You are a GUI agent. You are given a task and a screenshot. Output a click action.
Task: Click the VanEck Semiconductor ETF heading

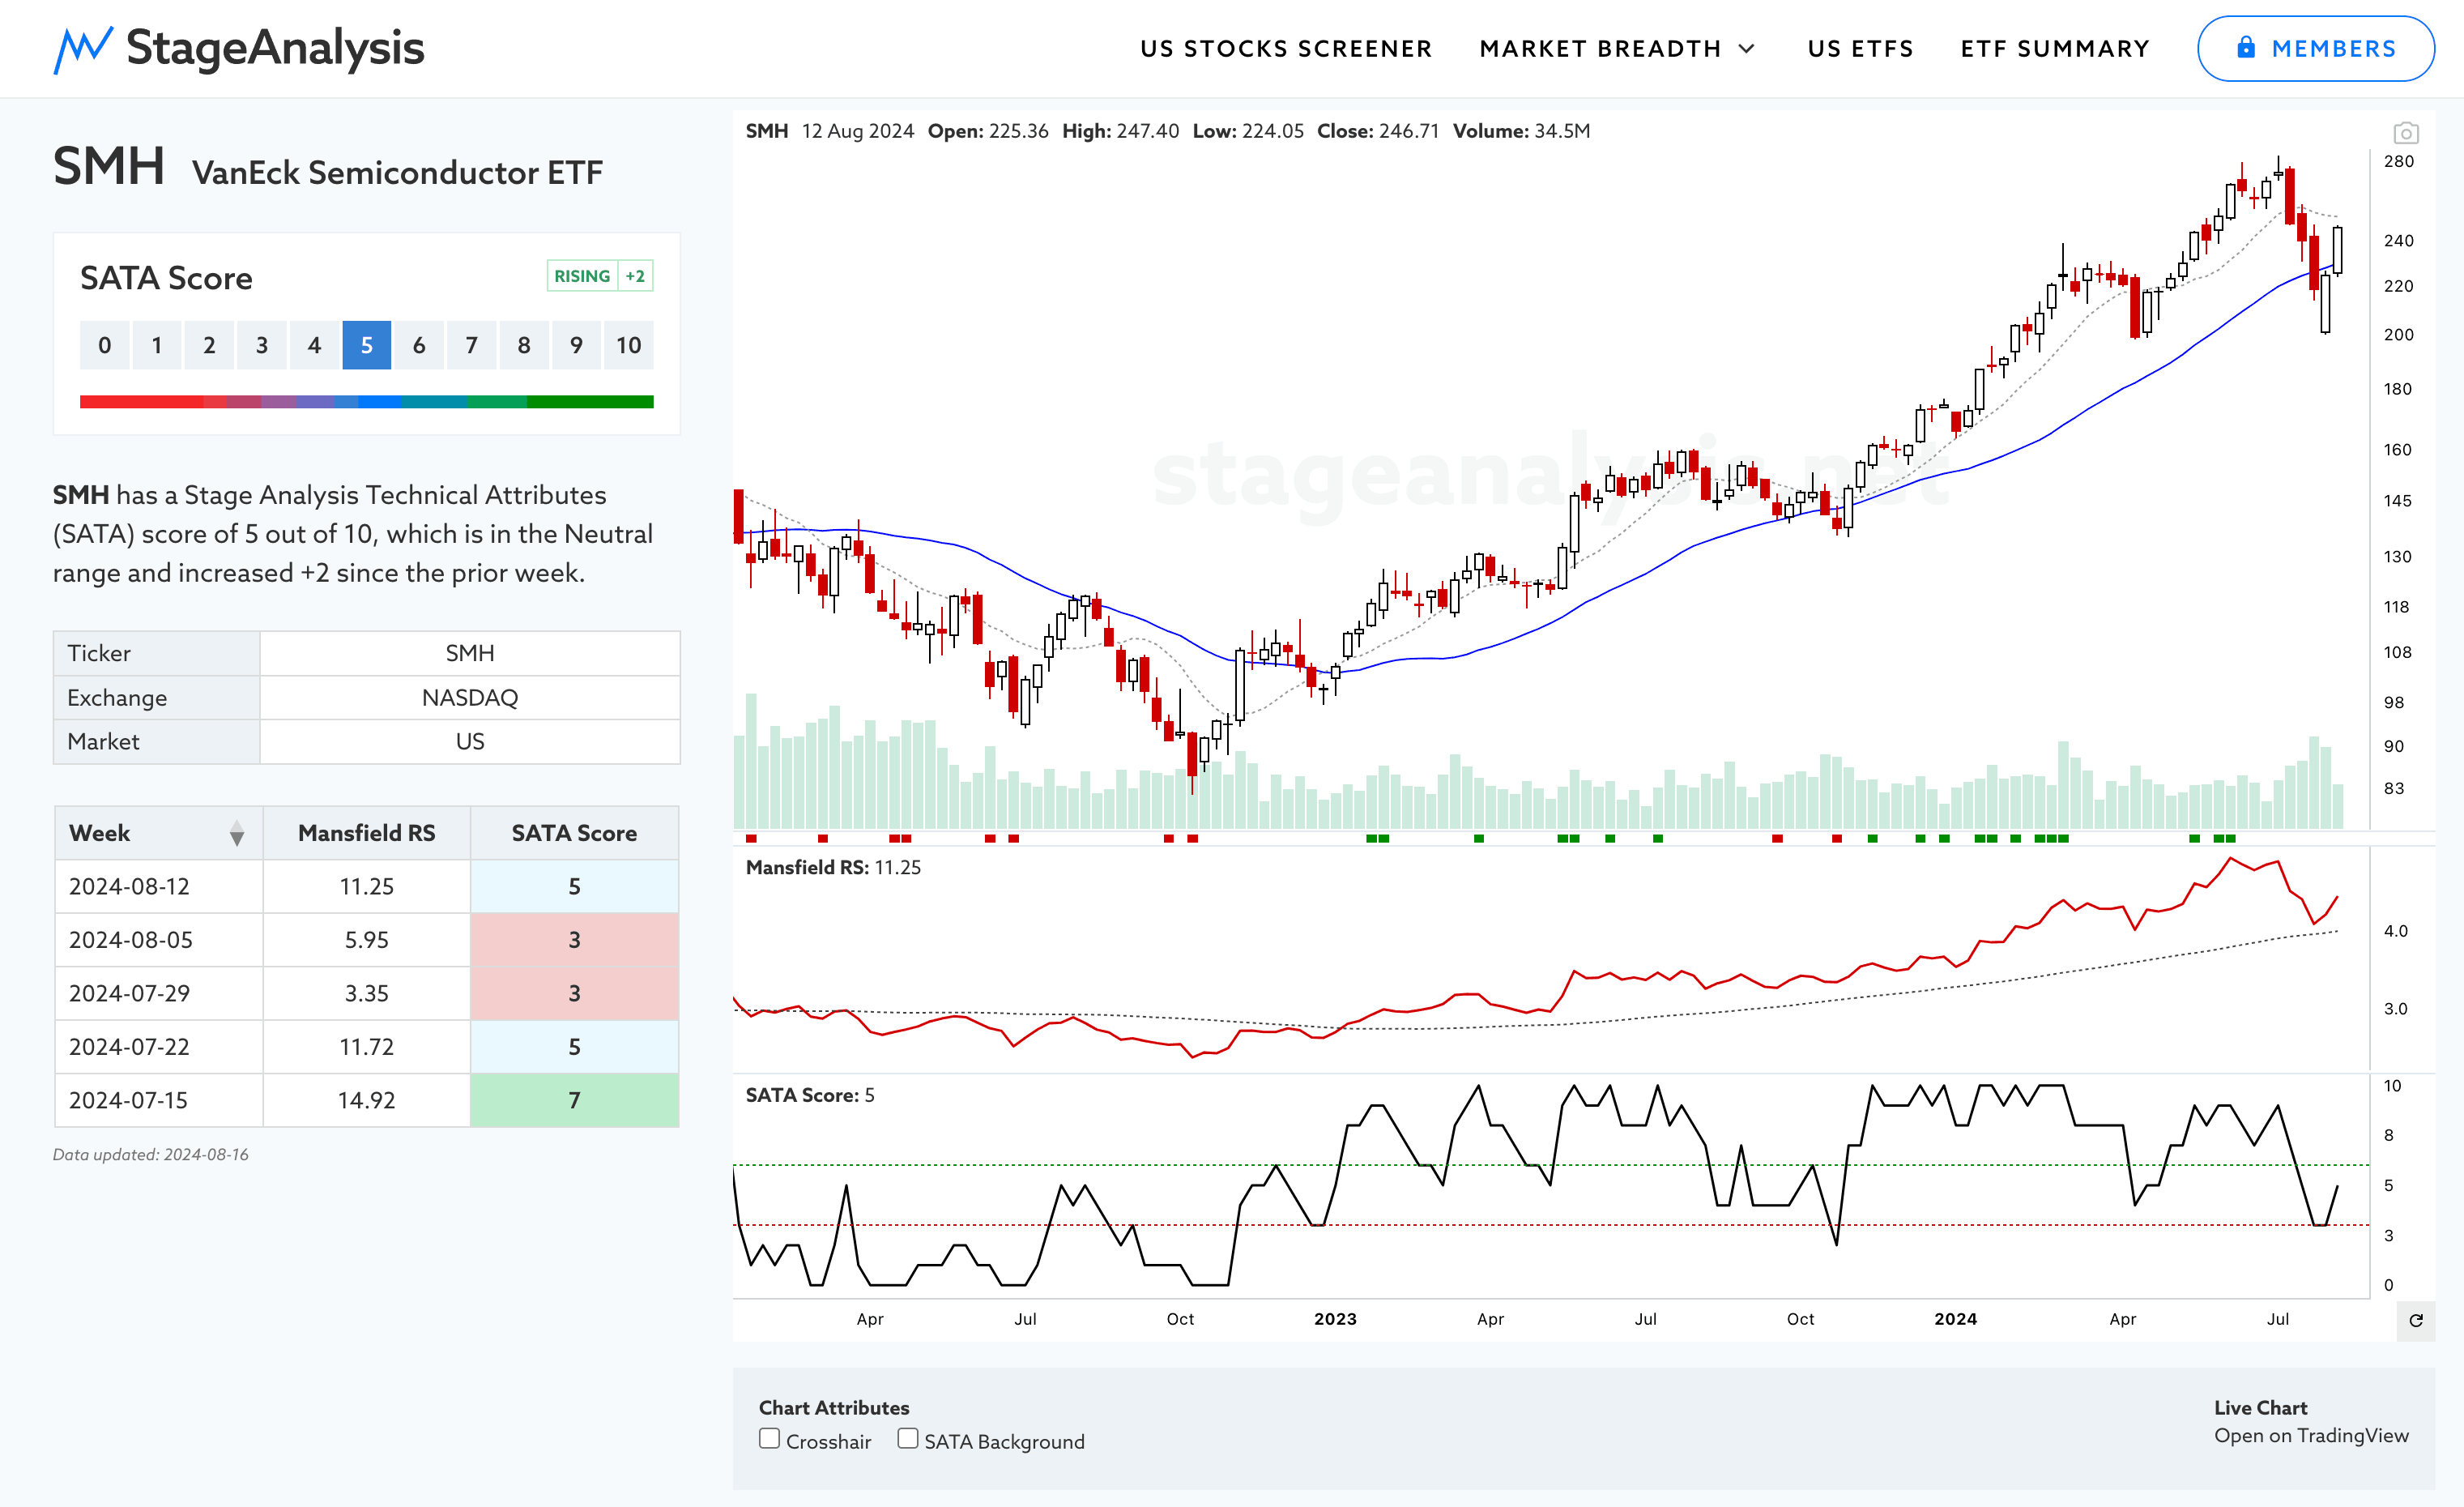tap(397, 172)
